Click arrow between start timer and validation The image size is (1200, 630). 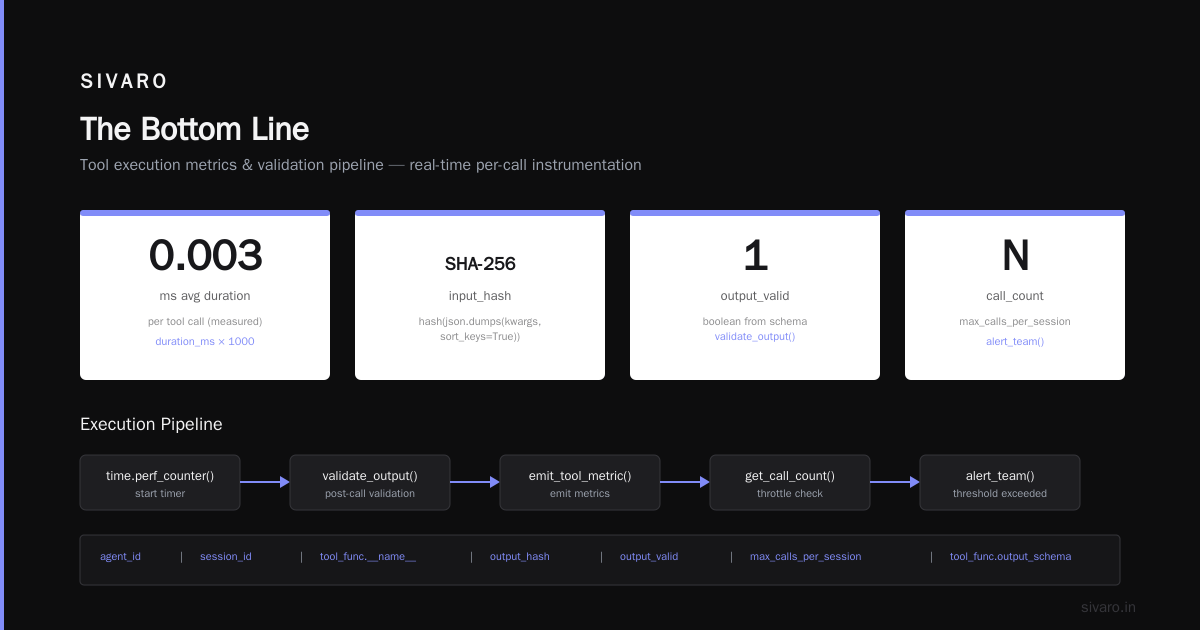point(265,482)
